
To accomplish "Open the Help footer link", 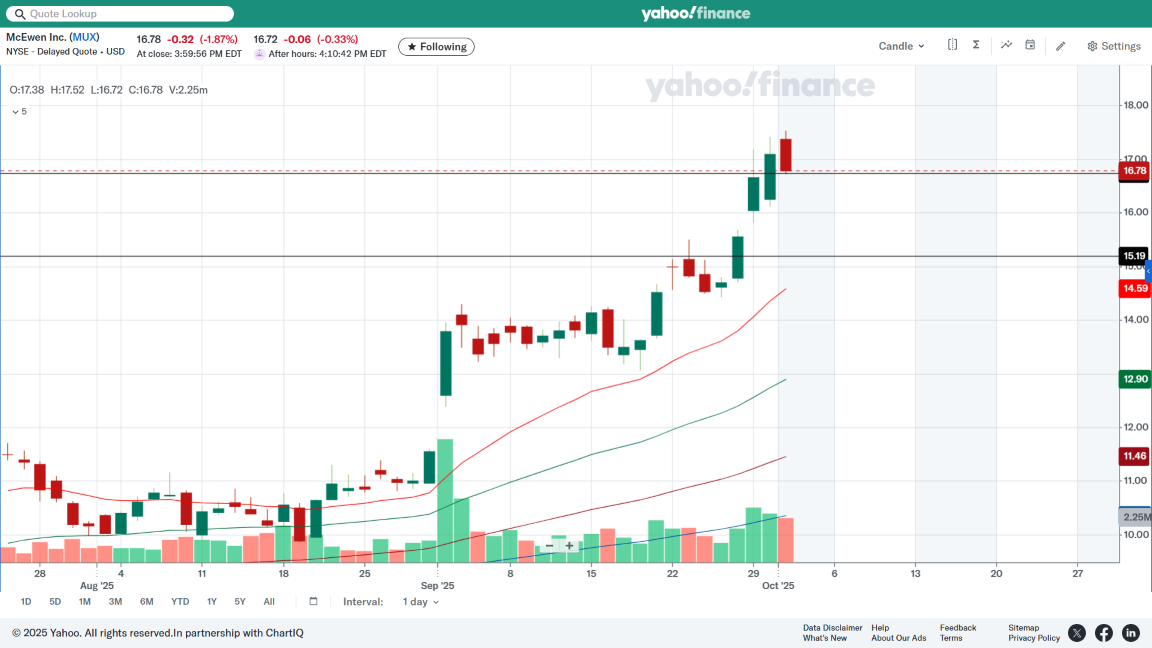I will [880, 628].
